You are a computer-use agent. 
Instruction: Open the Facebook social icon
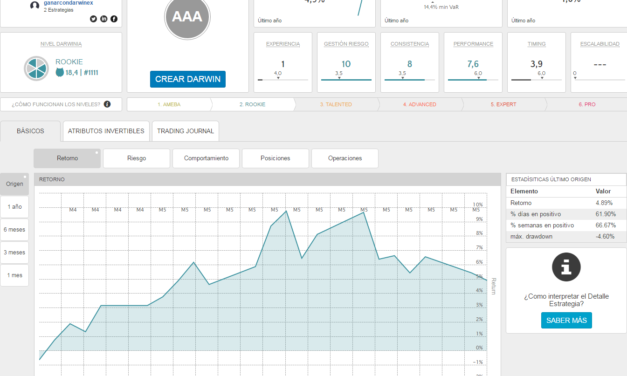tap(114, 19)
